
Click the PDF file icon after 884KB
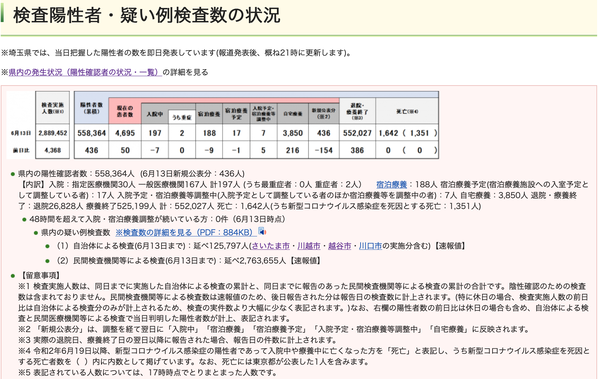click(x=262, y=232)
